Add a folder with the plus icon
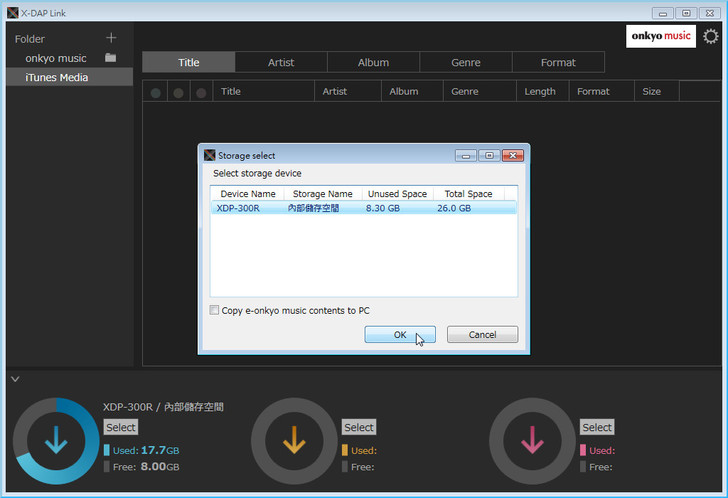 coord(111,38)
